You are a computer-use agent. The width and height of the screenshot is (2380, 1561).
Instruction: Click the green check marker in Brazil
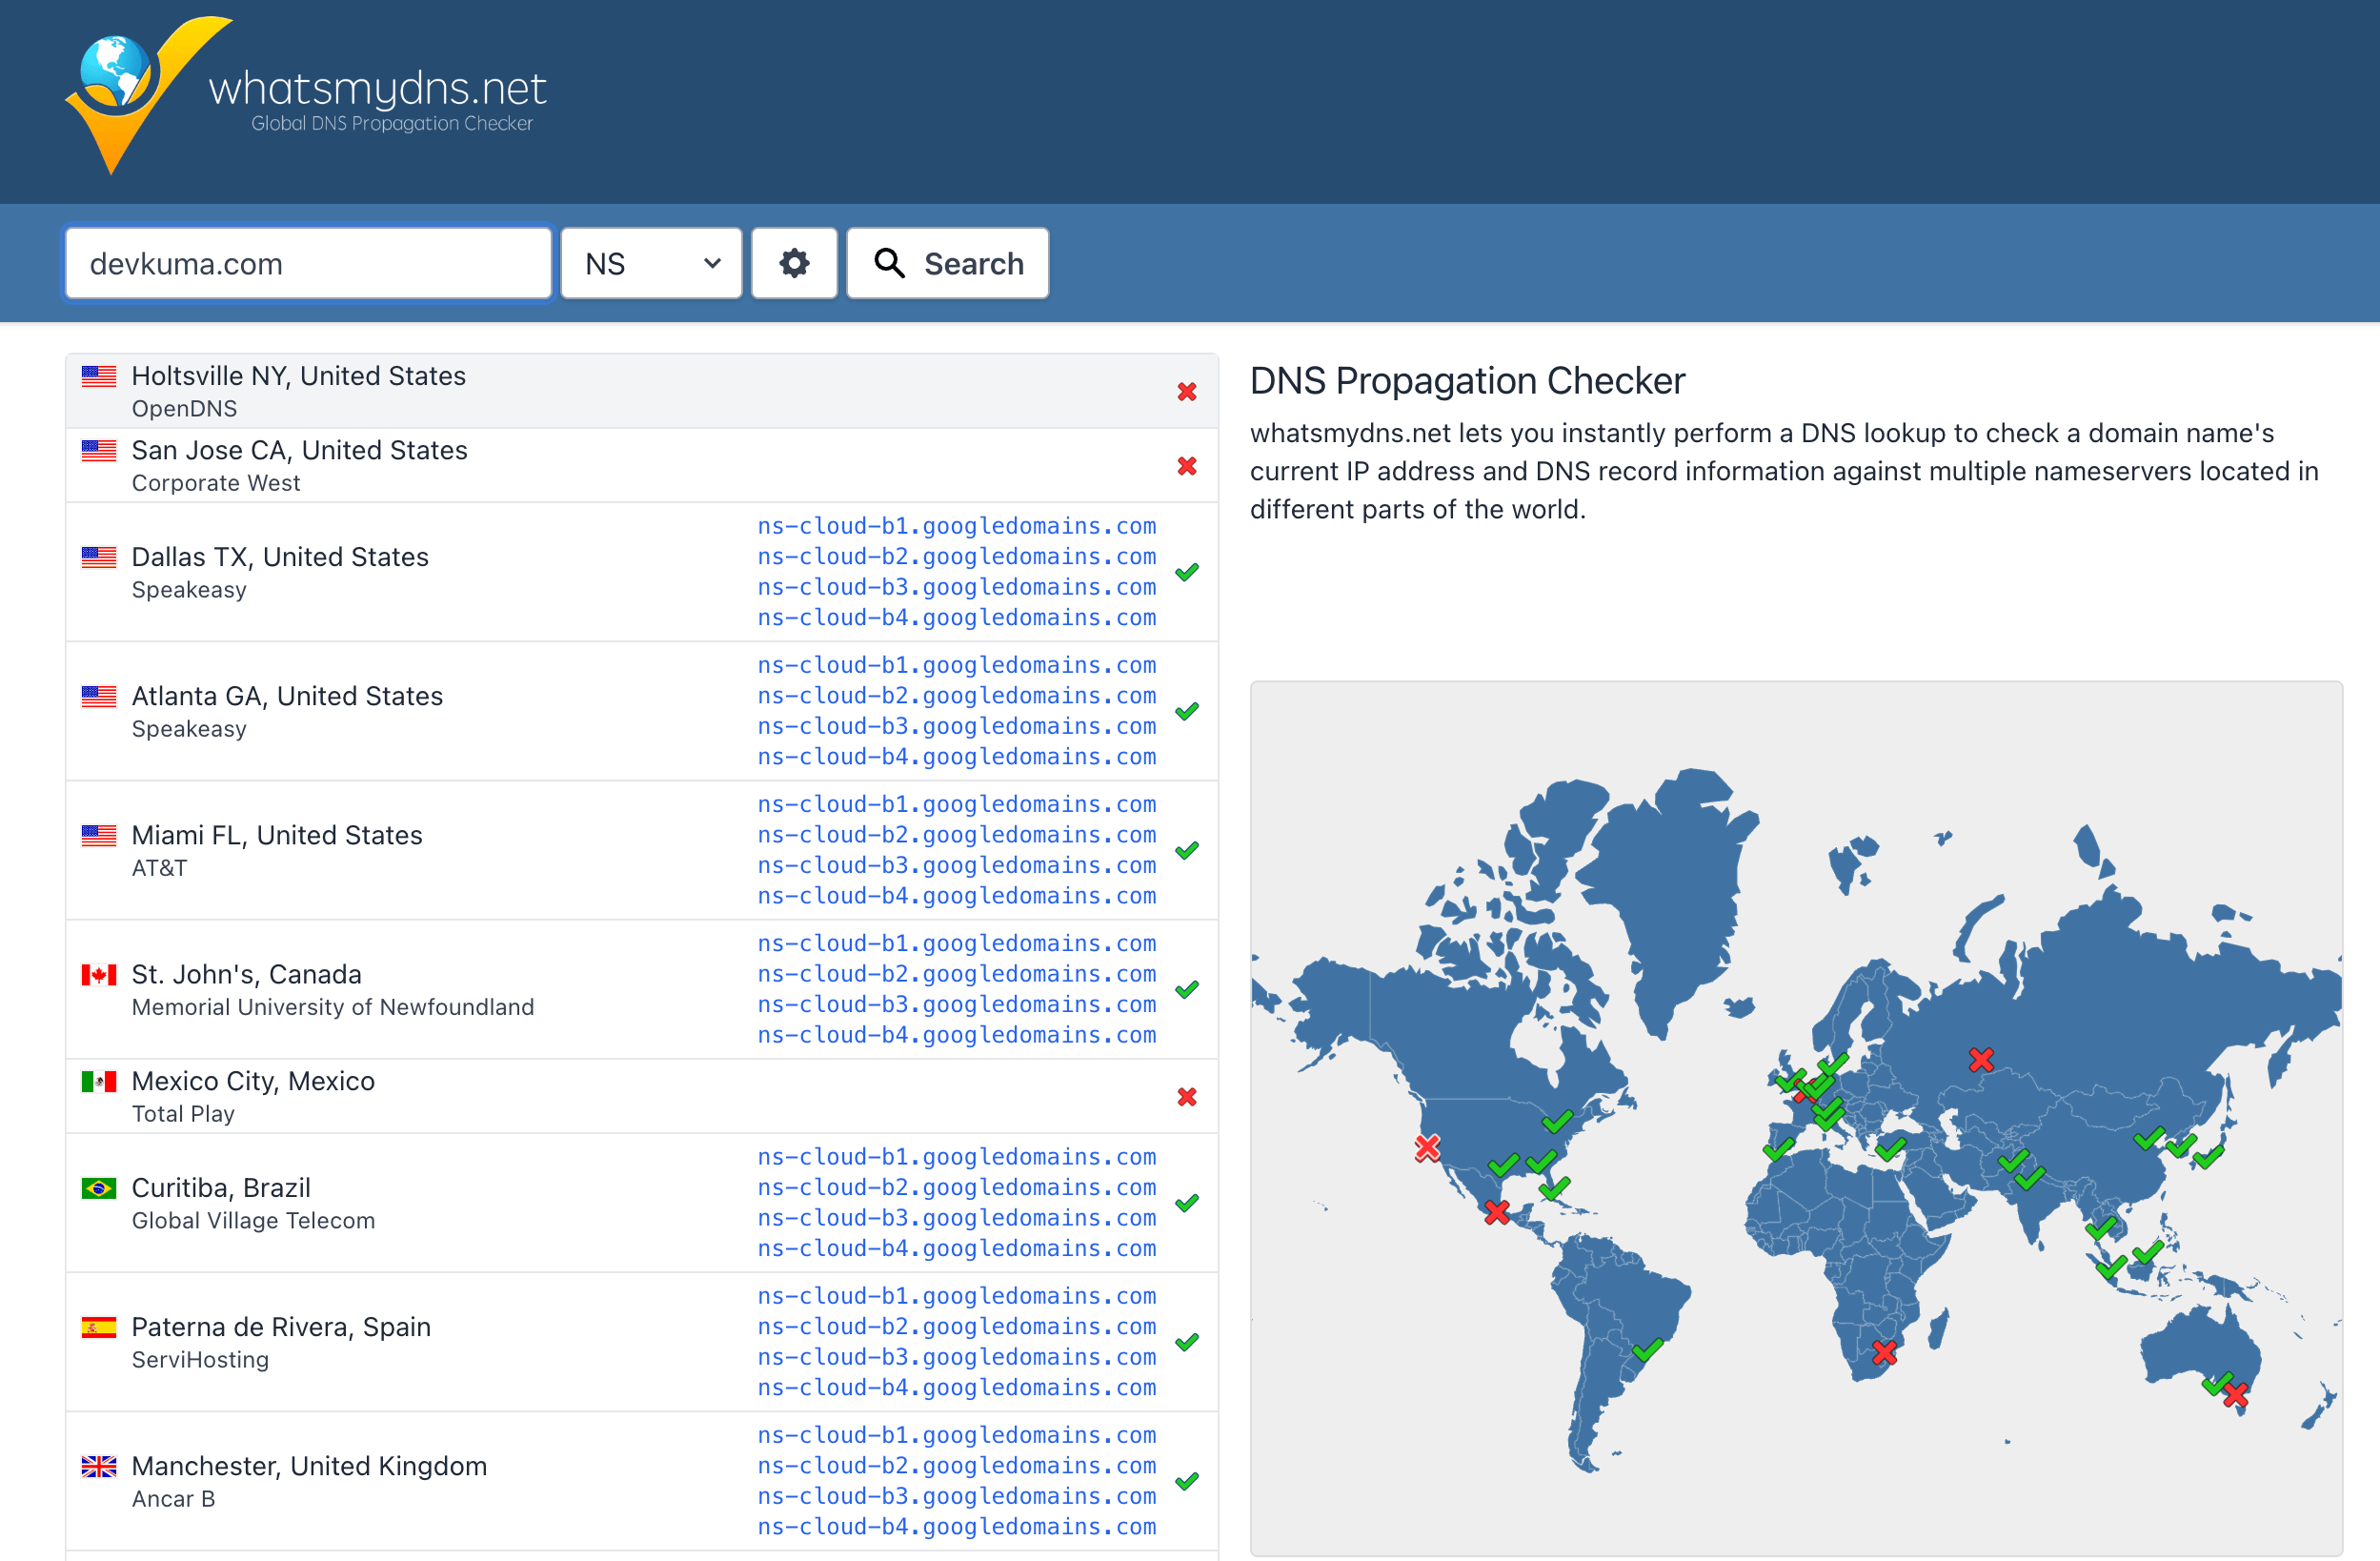point(1647,1350)
